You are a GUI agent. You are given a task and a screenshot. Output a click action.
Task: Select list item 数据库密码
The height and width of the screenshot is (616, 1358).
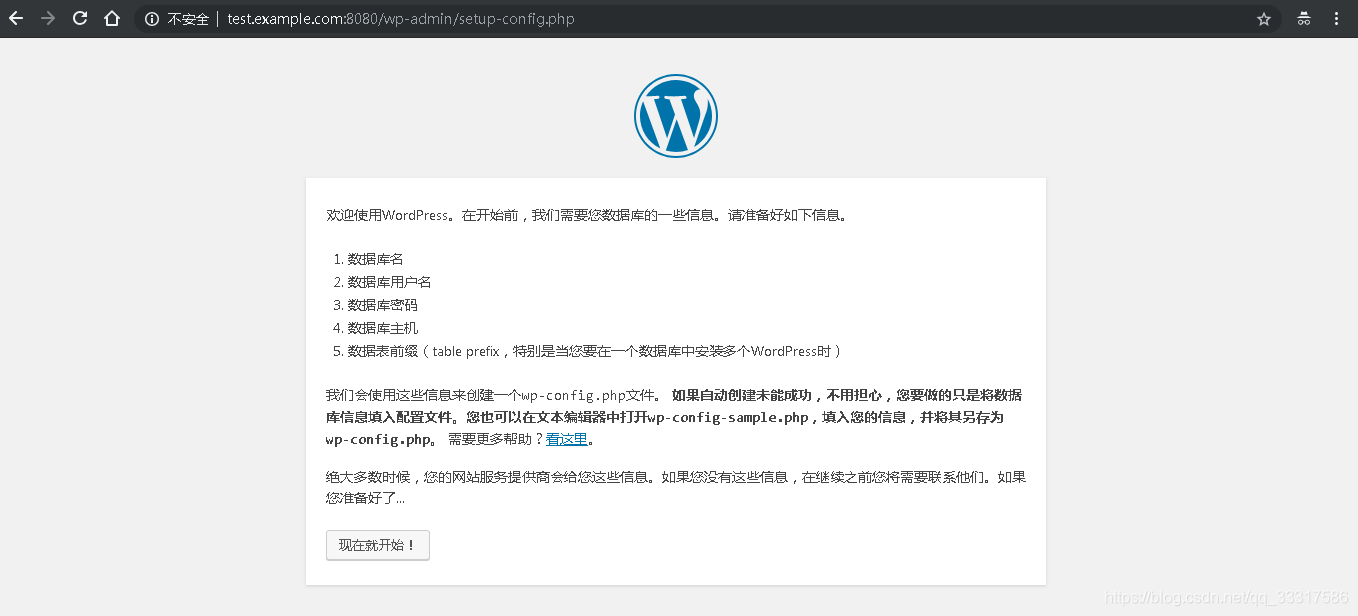coord(382,305)
